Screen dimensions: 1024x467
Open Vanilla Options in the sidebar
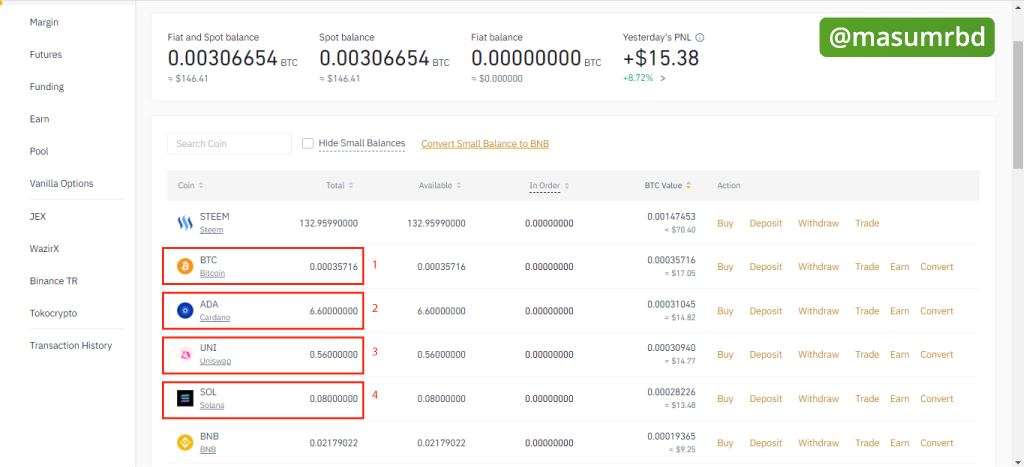tap(61, 184)
